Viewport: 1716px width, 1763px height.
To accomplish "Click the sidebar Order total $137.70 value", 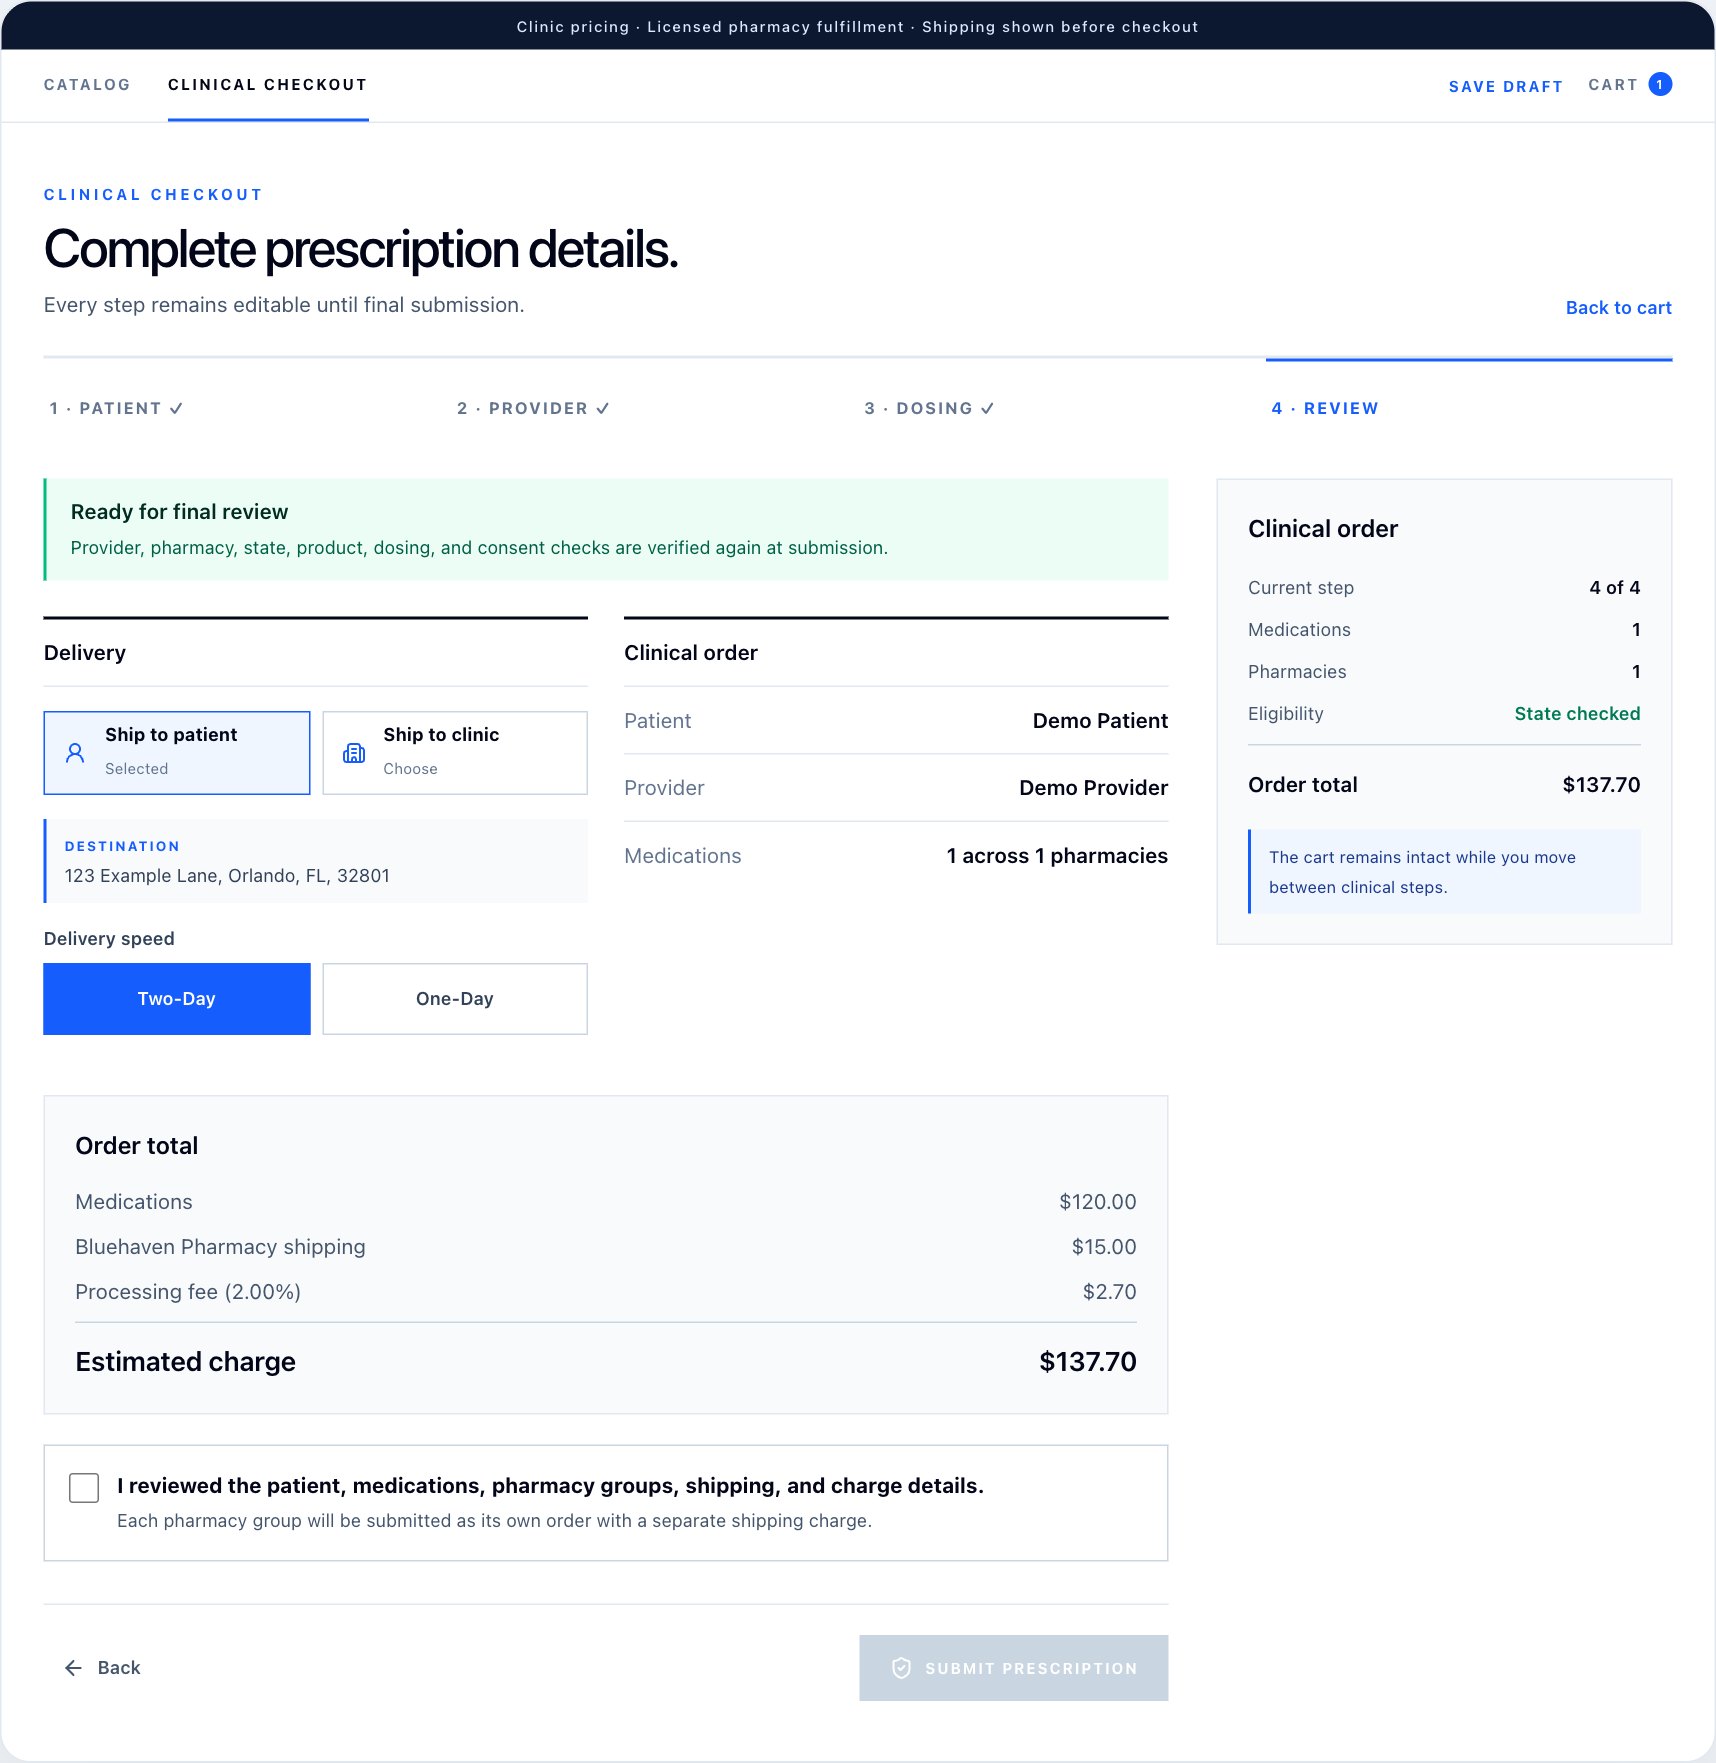I will [1601, 785].
